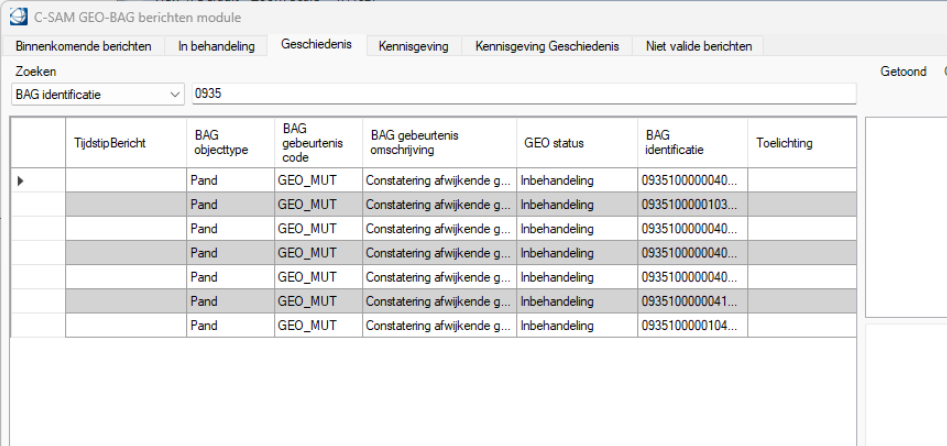Click Constatering afwijkende in the 0935100000103... row
Viewport: 947px width, 446px height.
click(440, 204)
